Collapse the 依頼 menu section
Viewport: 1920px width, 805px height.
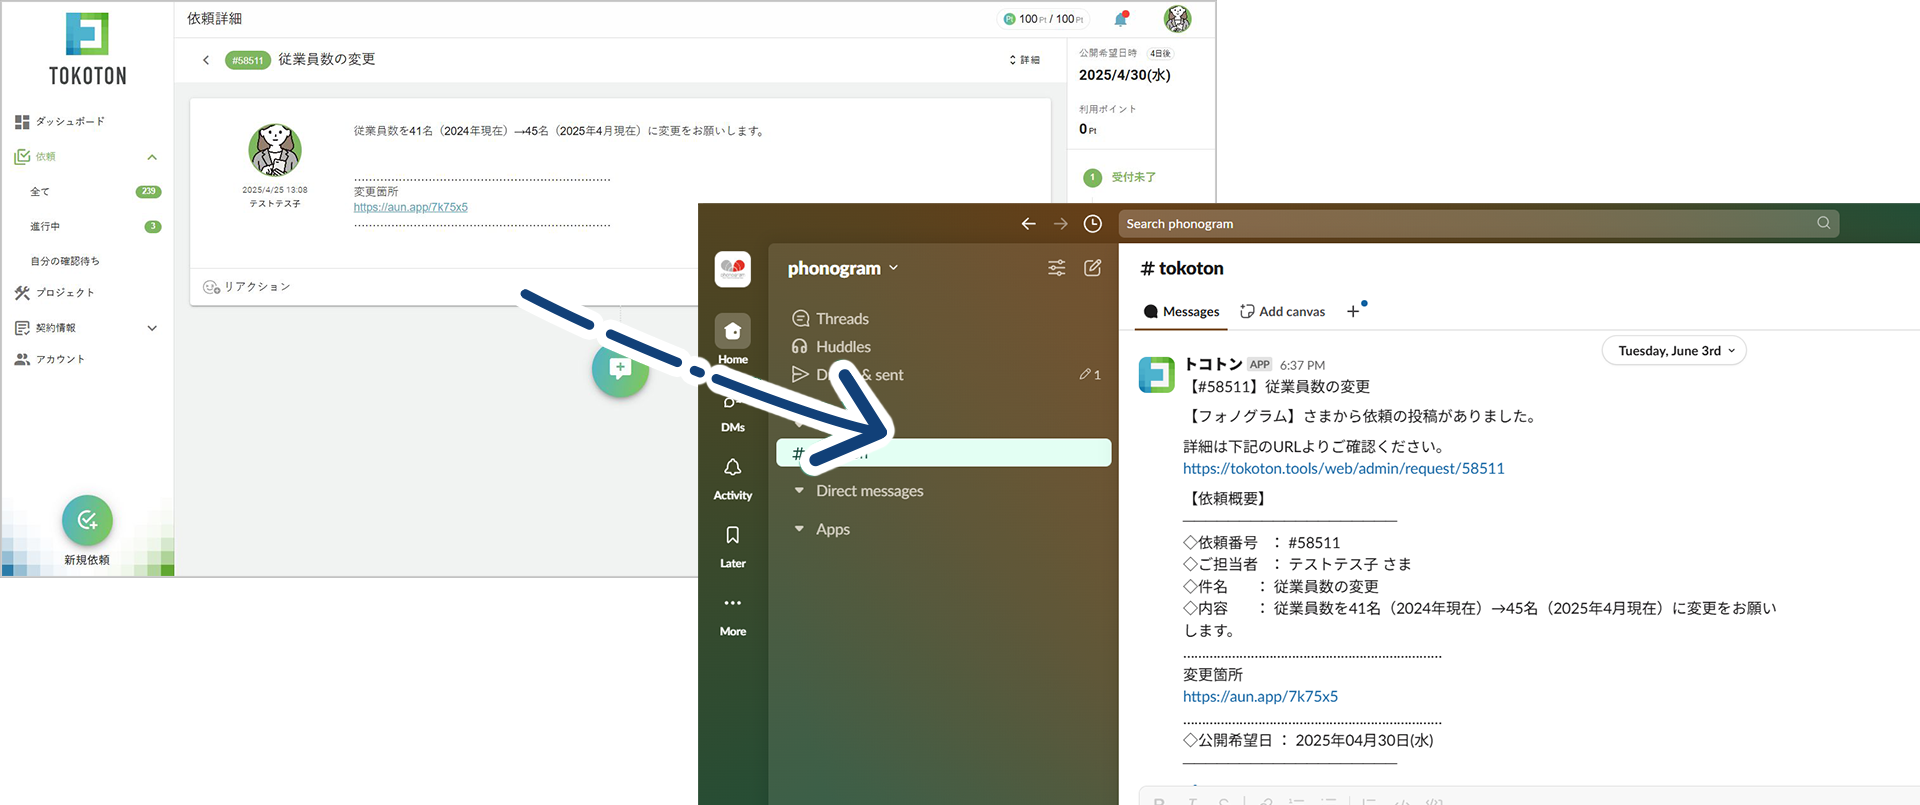[x=152, y=157]
